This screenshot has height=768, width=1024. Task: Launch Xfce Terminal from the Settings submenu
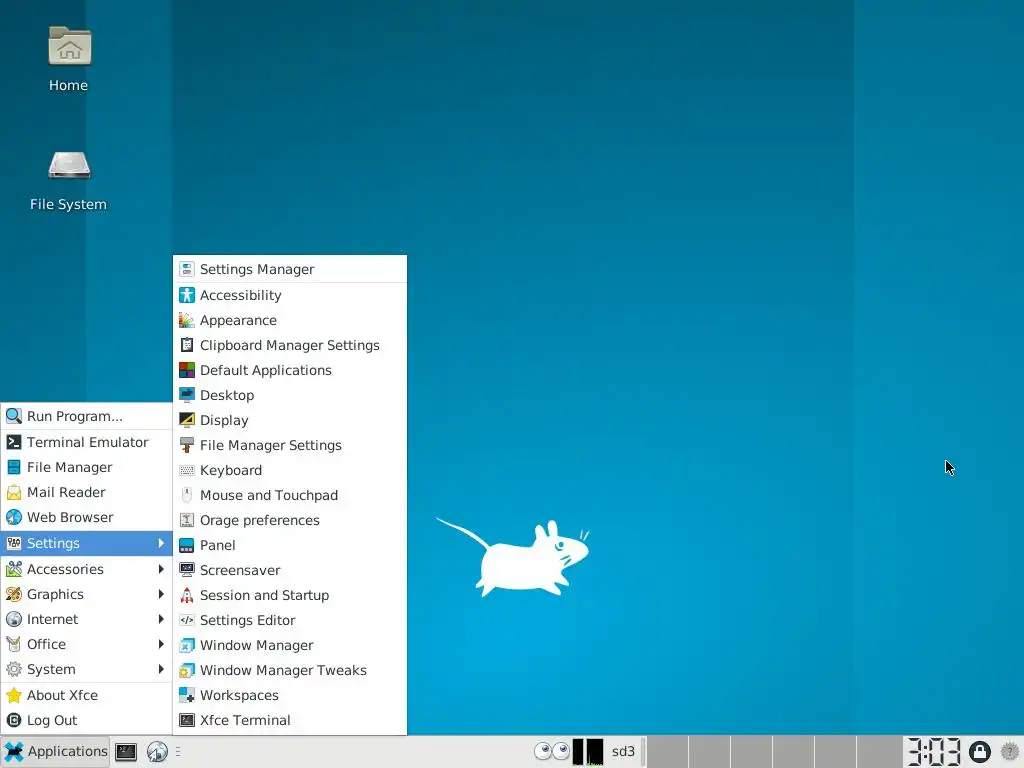tap(290, 720)
